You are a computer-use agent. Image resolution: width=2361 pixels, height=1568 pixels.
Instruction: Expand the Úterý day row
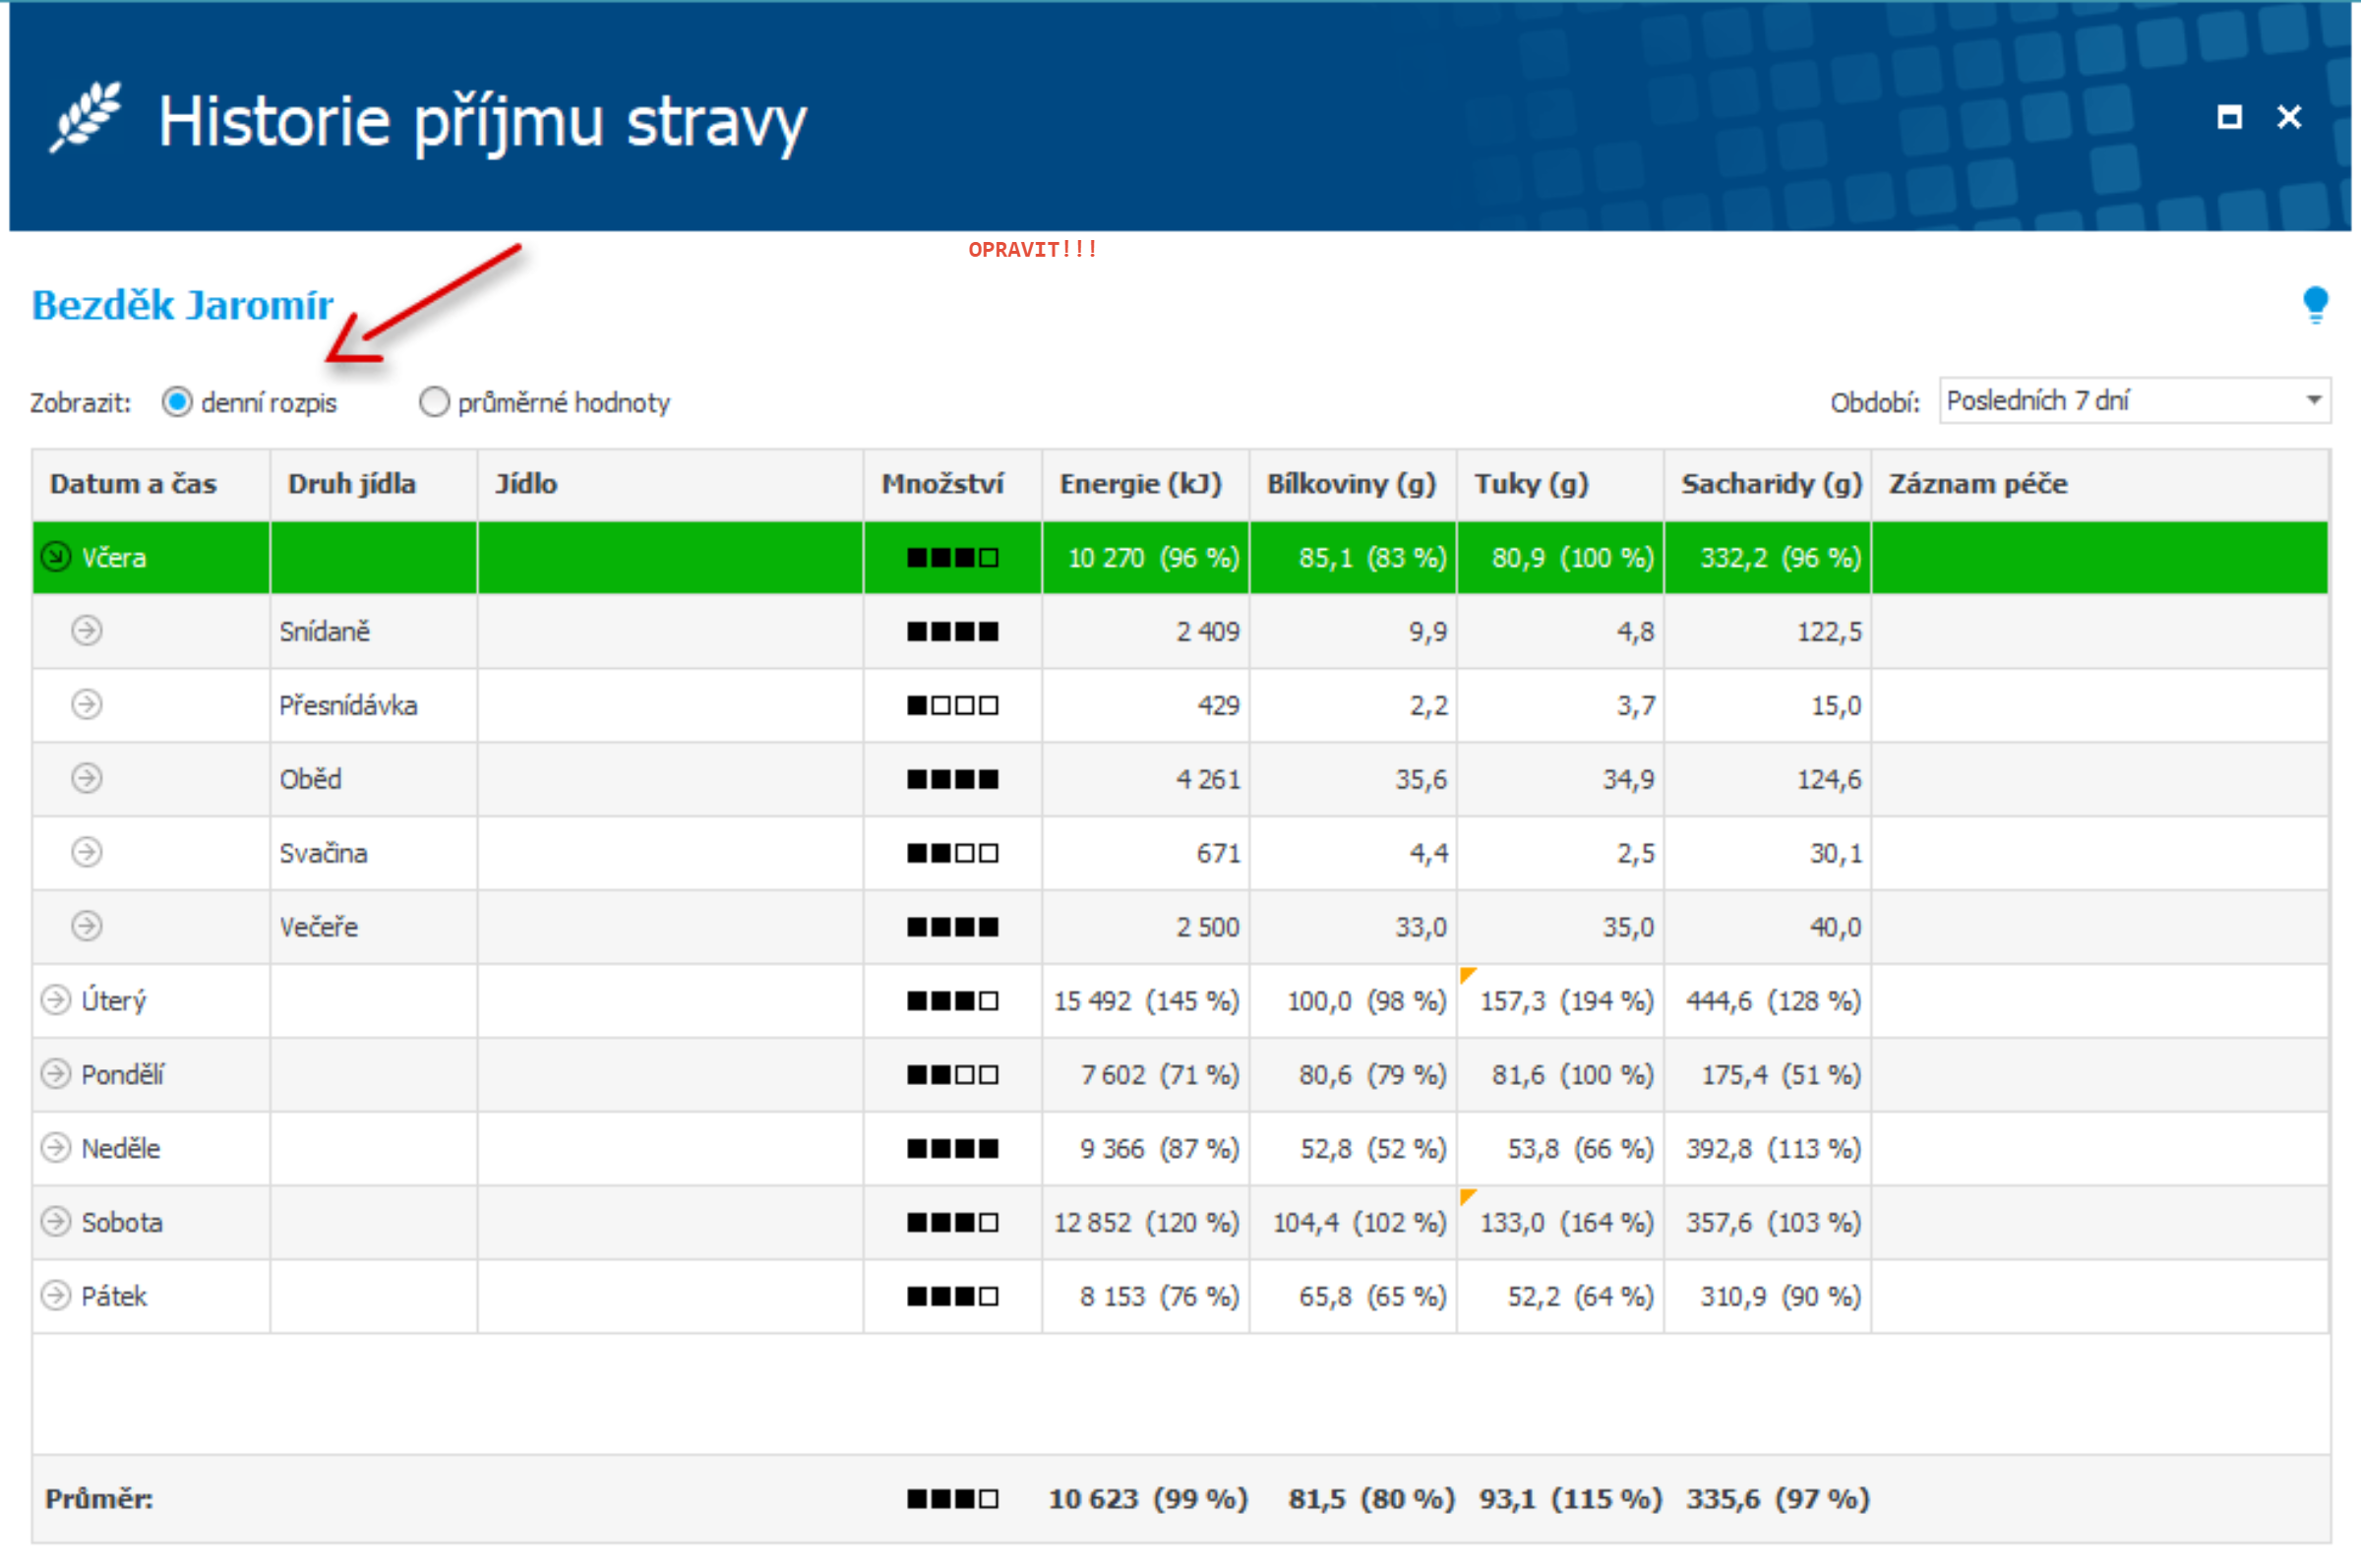click(56, 1000)
